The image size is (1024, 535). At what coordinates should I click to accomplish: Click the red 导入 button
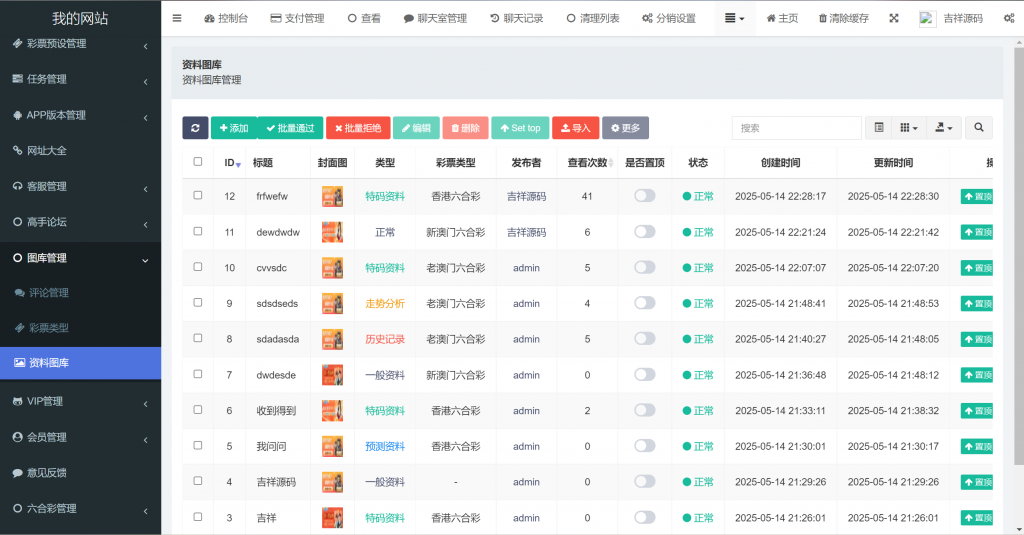coord(575,128)
